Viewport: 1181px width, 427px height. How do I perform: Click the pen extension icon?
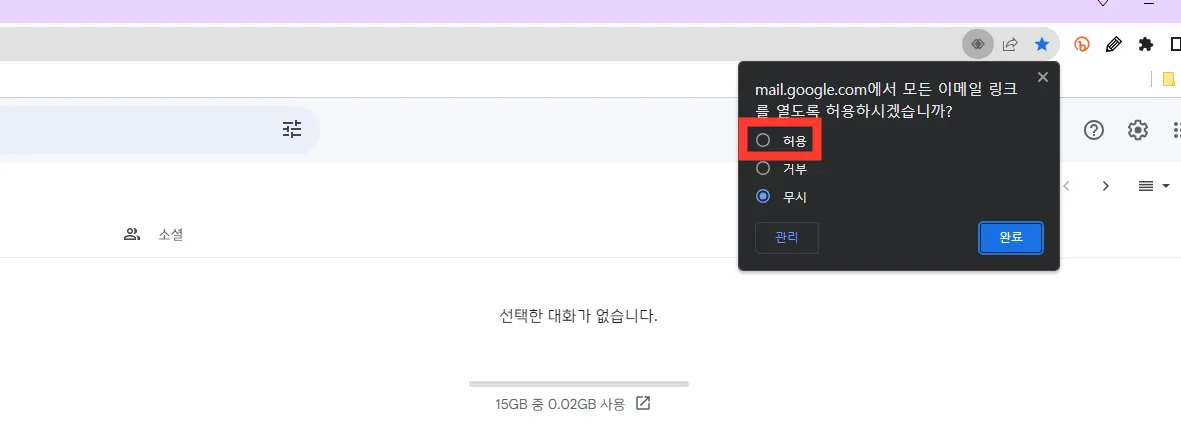pyautogui.click(x=1113, y=44)
